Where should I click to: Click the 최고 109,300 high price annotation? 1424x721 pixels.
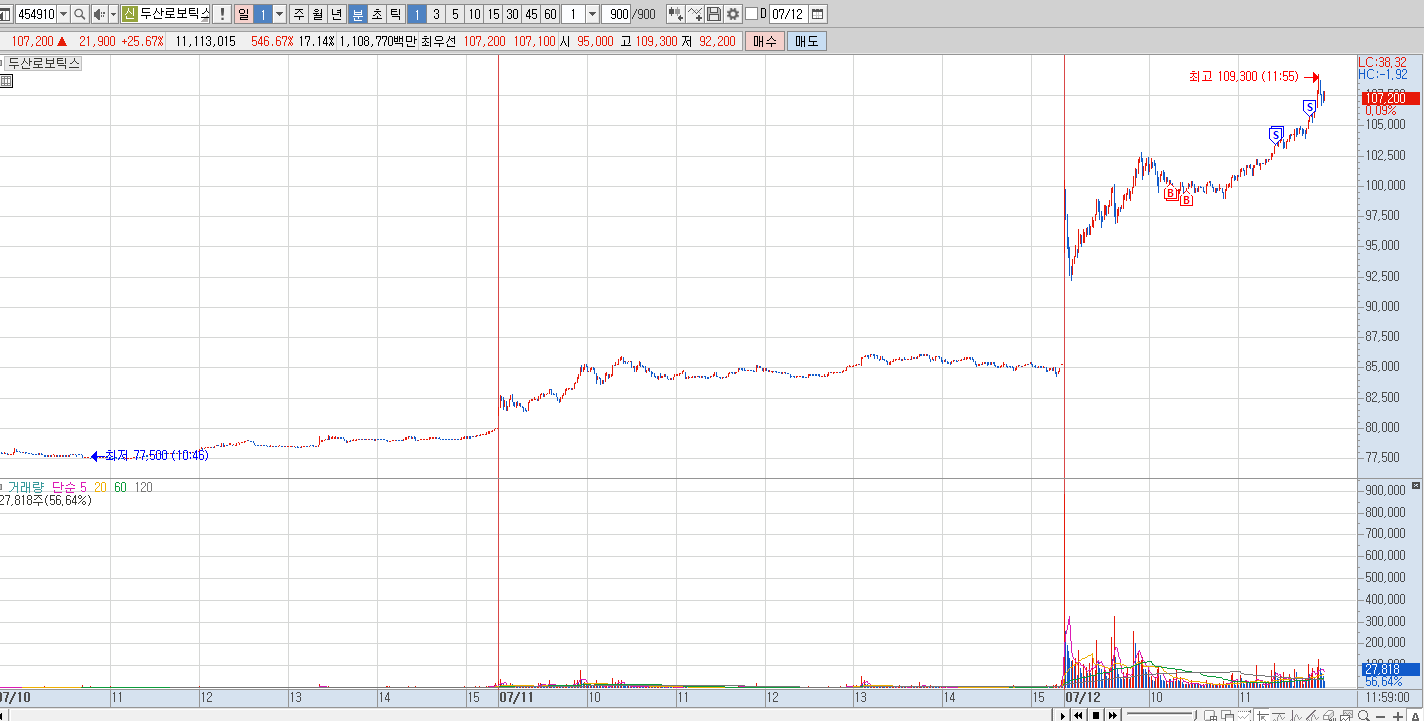1243,76
